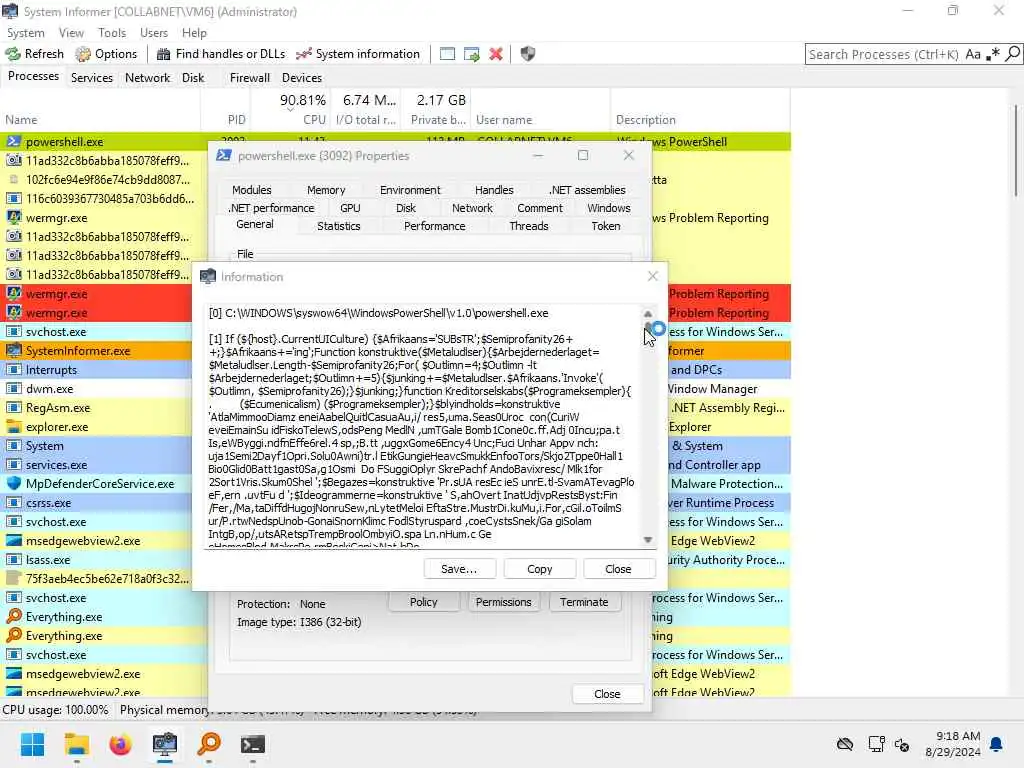Open Statistics tab in Properties
This screenshot has height=768, width=1024.
[338, 226]
